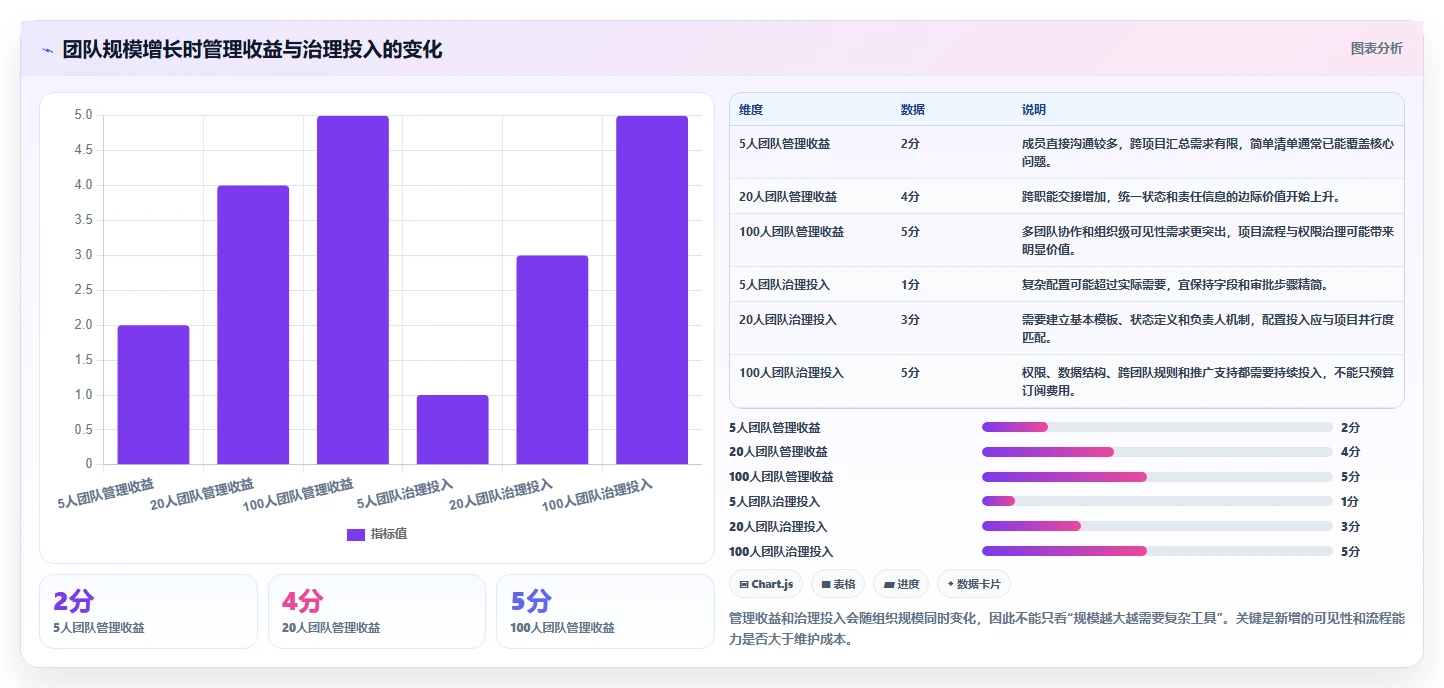Click the pulse icon beside the page title

47,50
